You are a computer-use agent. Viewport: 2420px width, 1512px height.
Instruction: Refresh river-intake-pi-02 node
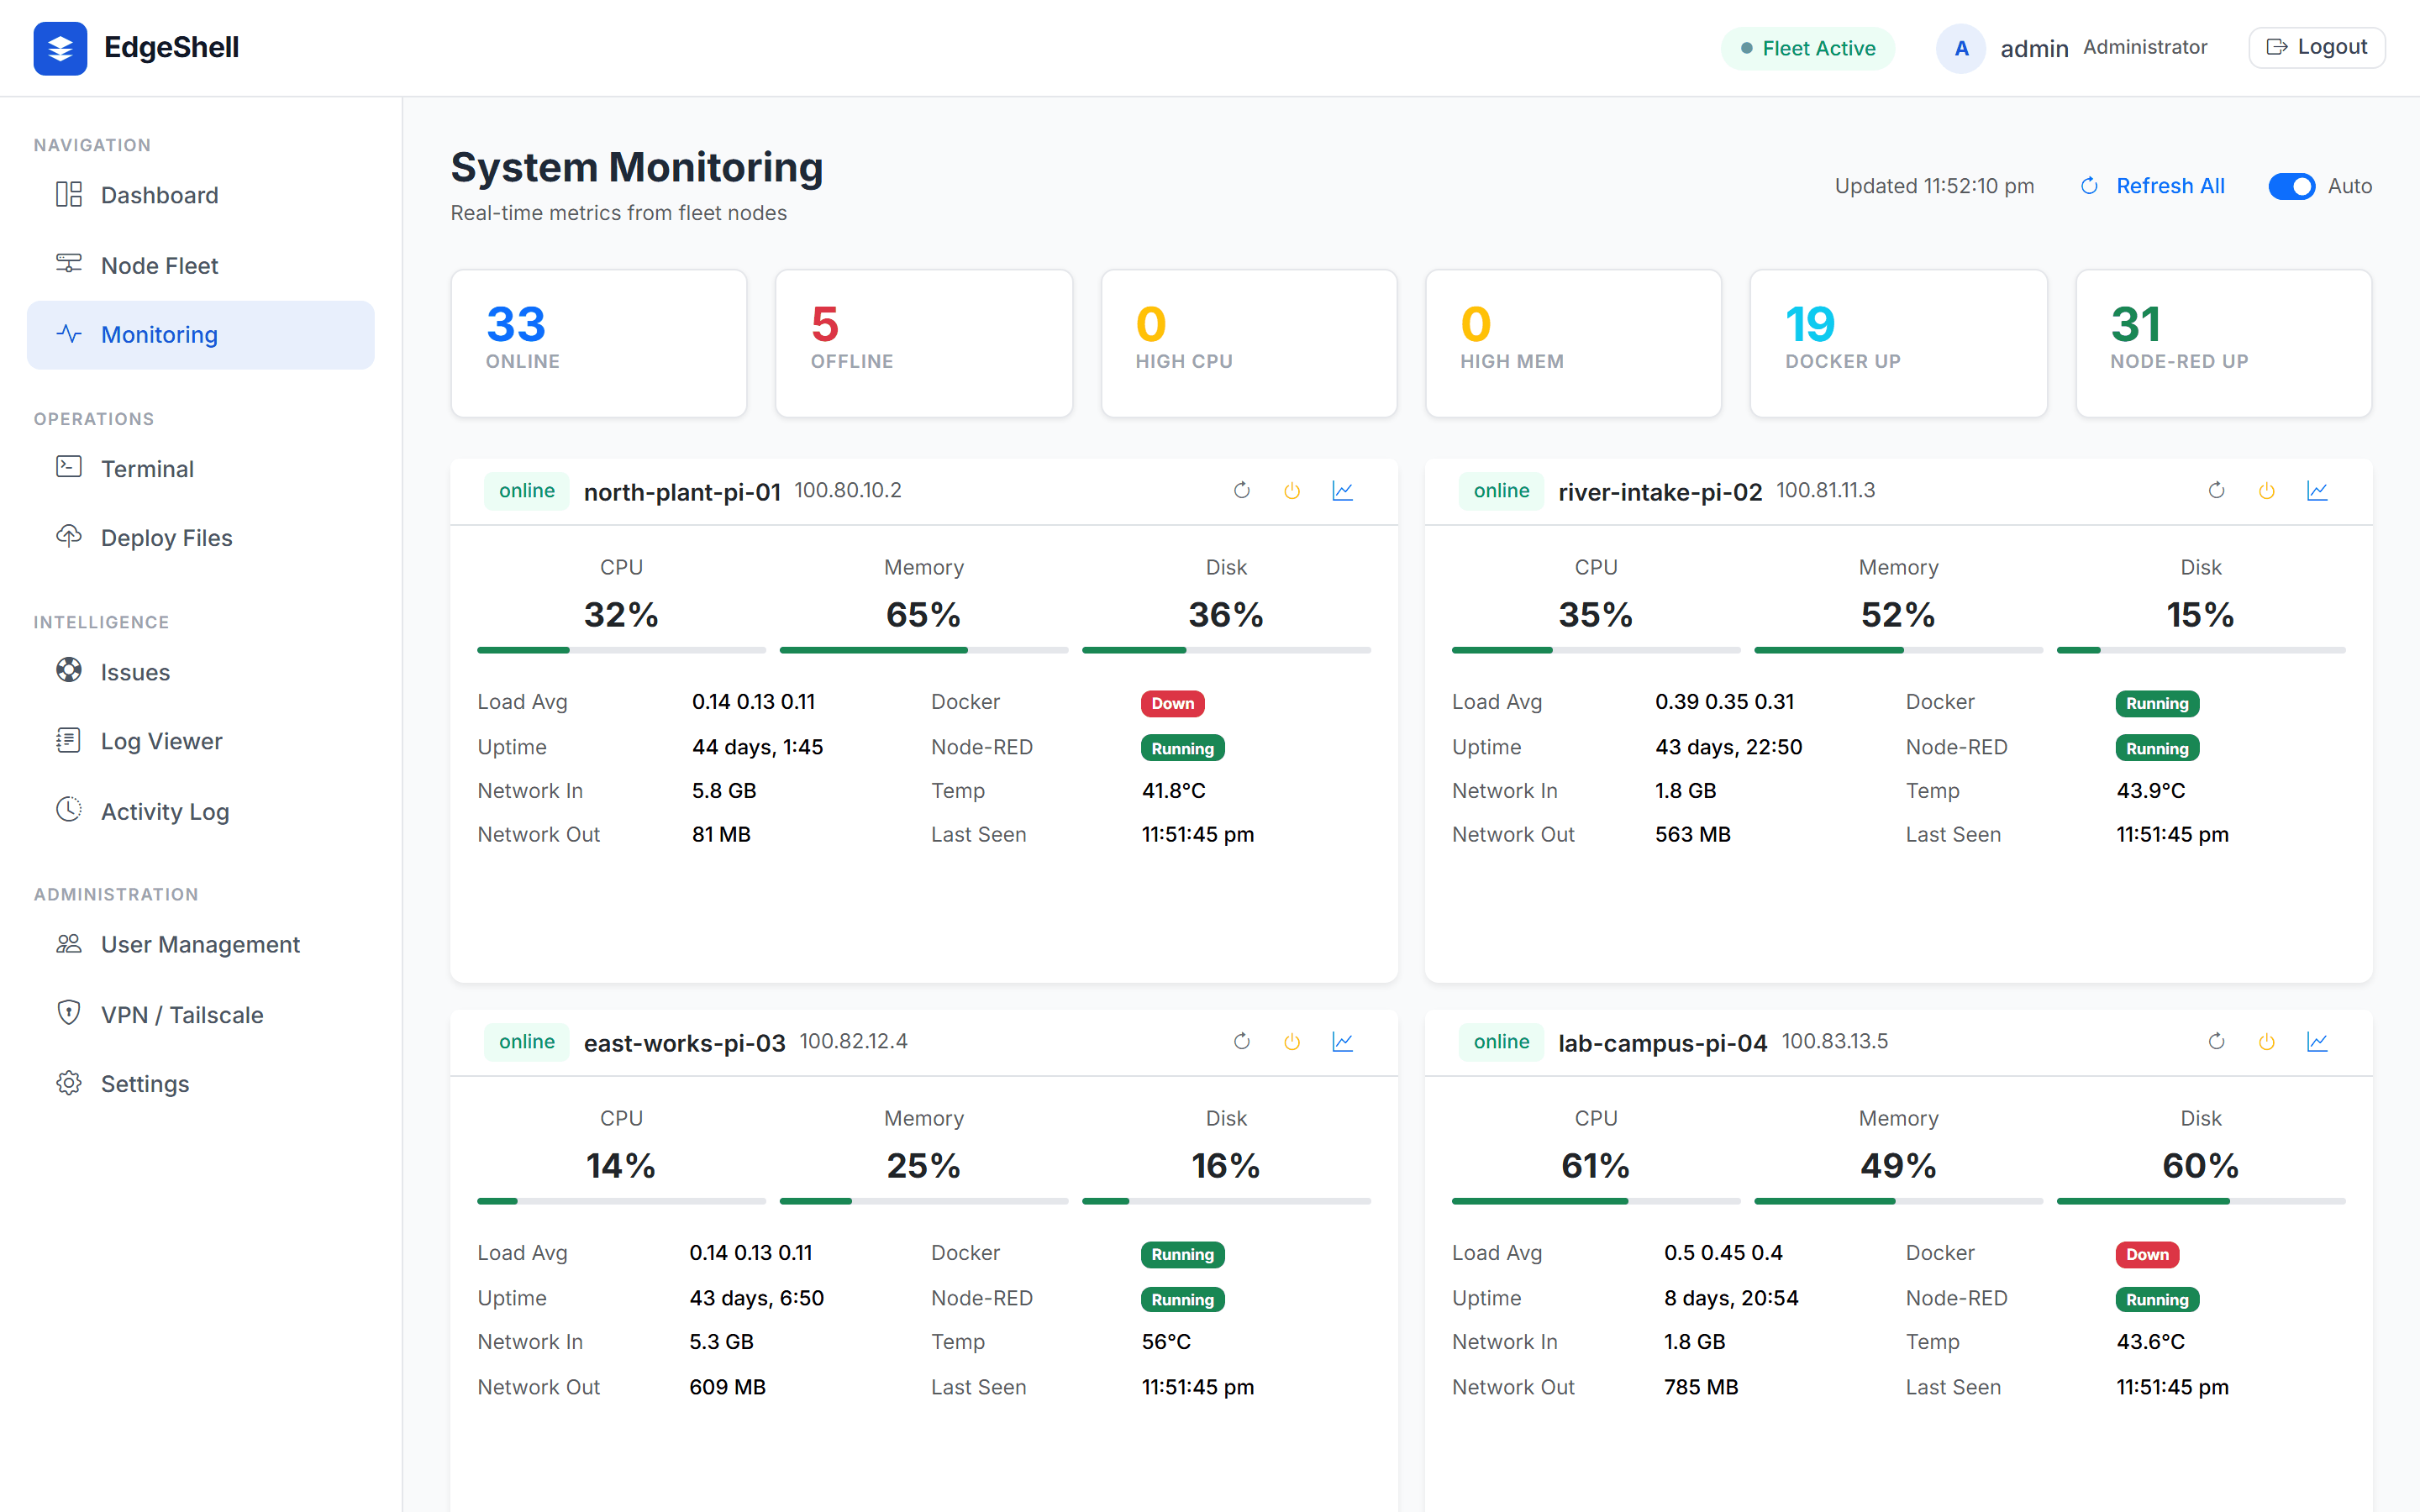(2216, 490)
